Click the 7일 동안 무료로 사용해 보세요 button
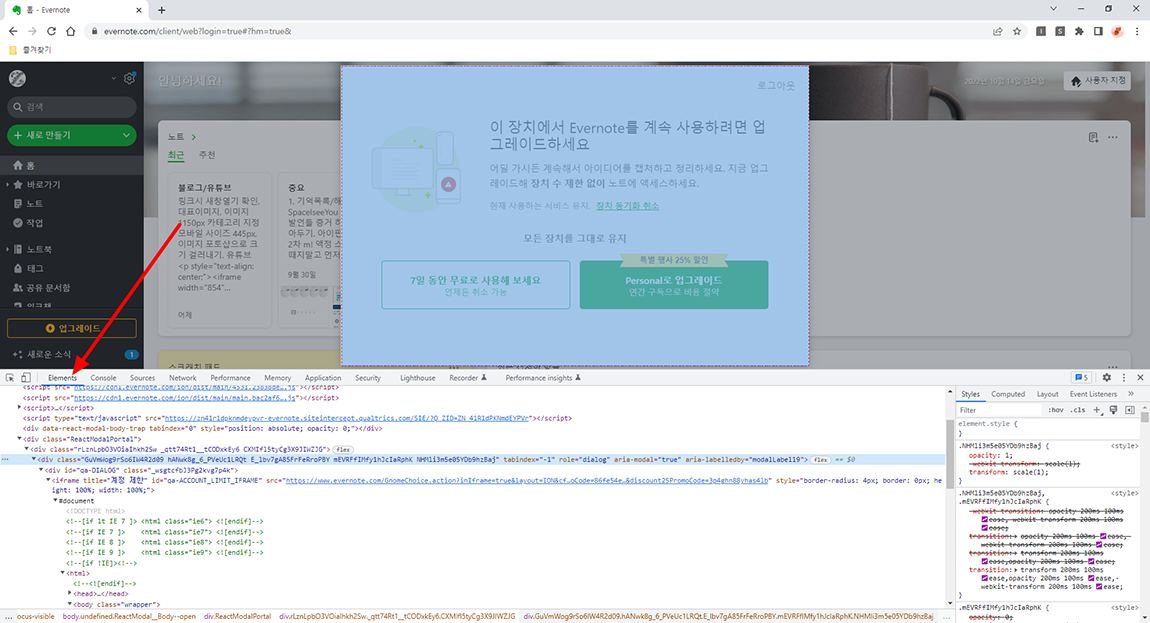Viewport: 1150px width, 623px height. point(475,285)
